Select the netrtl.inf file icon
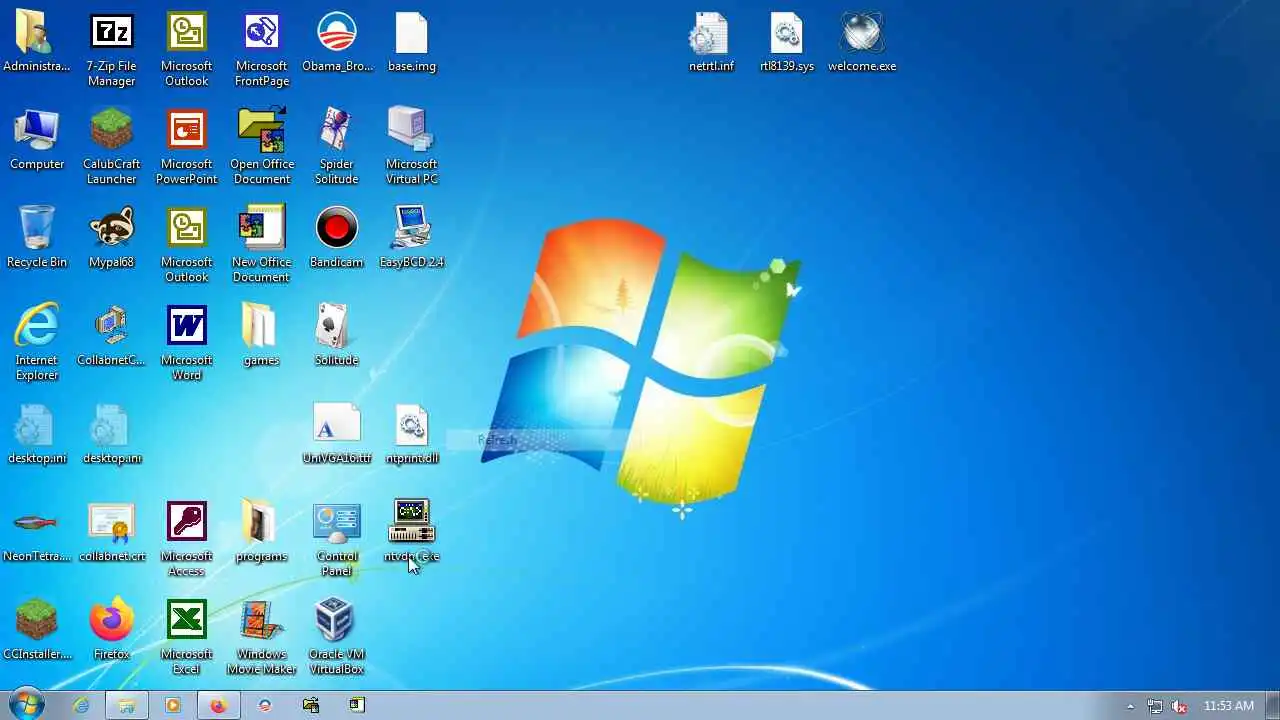 coord(711,42)
